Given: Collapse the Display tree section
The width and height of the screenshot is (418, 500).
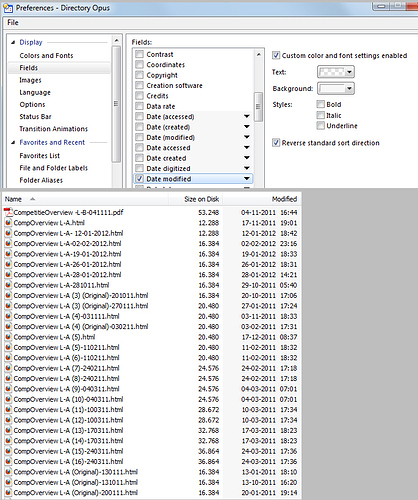Looking at the screenshot, I should 13,42.
